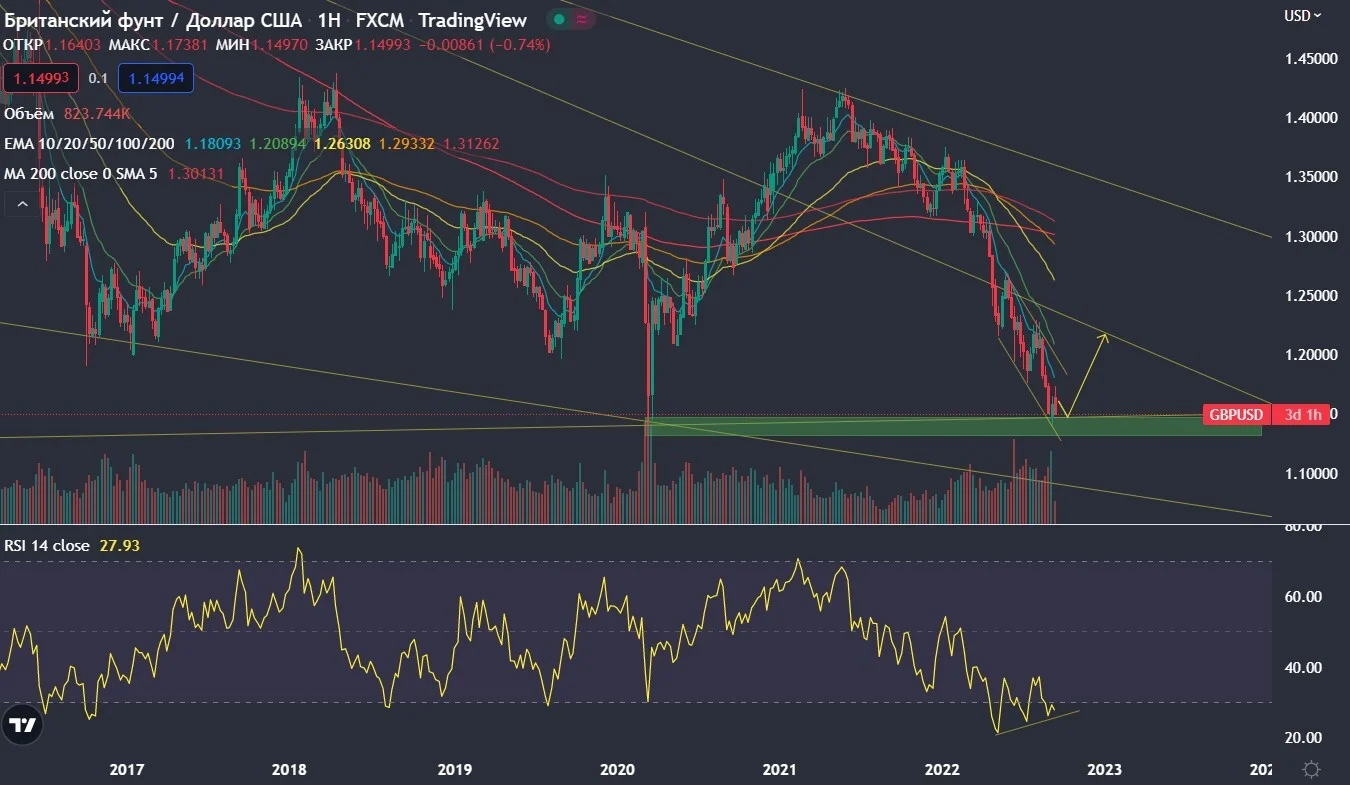Click the 2020 label on time axis

point(616,770)
